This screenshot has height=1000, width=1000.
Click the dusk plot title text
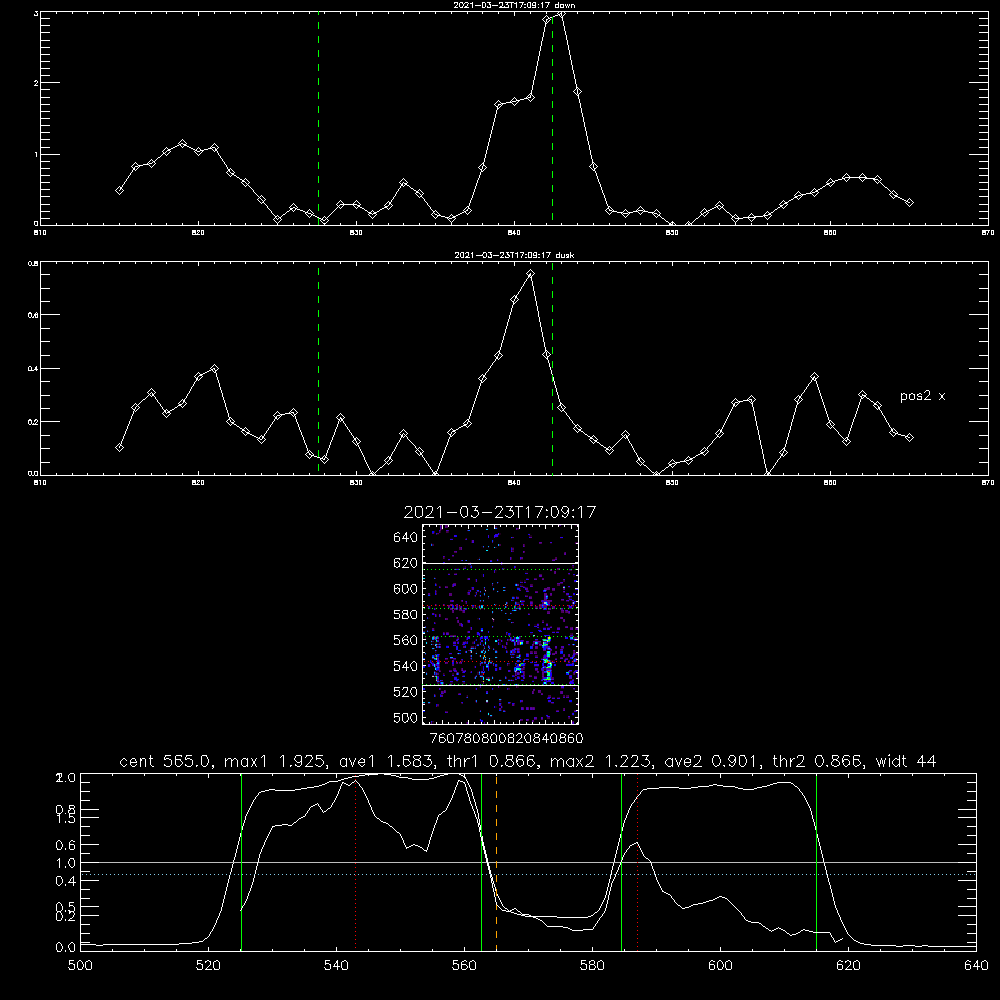coord(514,255)
